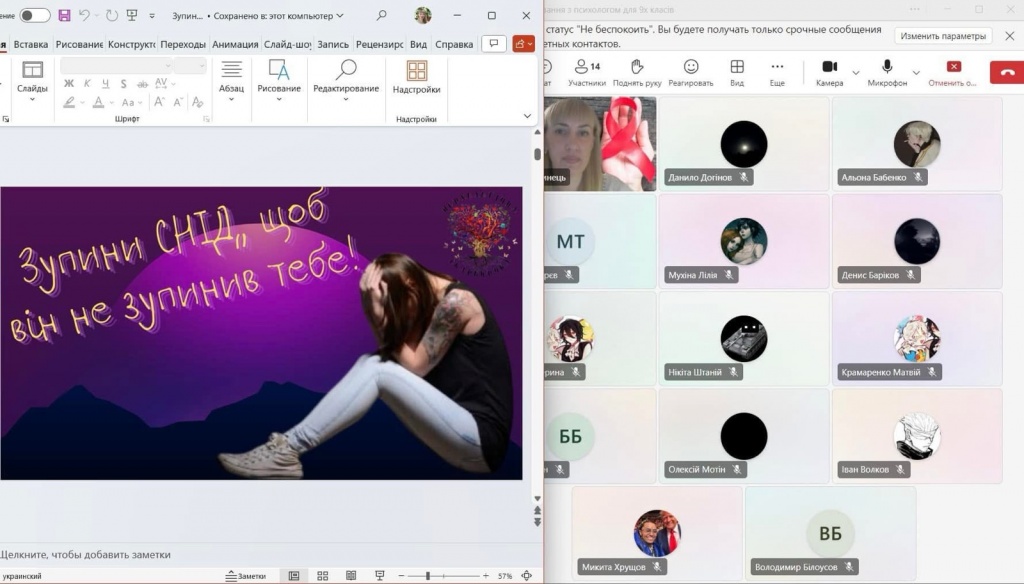Expand the camera options arrow
Screen dimensions: 1024x584
pyautogui.click(x=855, y=73)
